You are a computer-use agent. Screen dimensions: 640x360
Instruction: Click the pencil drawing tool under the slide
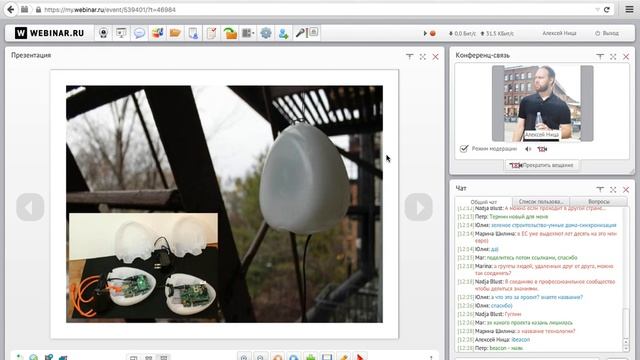point(344,358)
